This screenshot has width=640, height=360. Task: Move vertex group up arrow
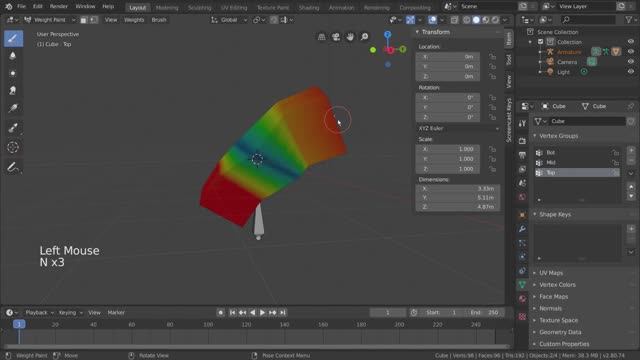(631, 187)
